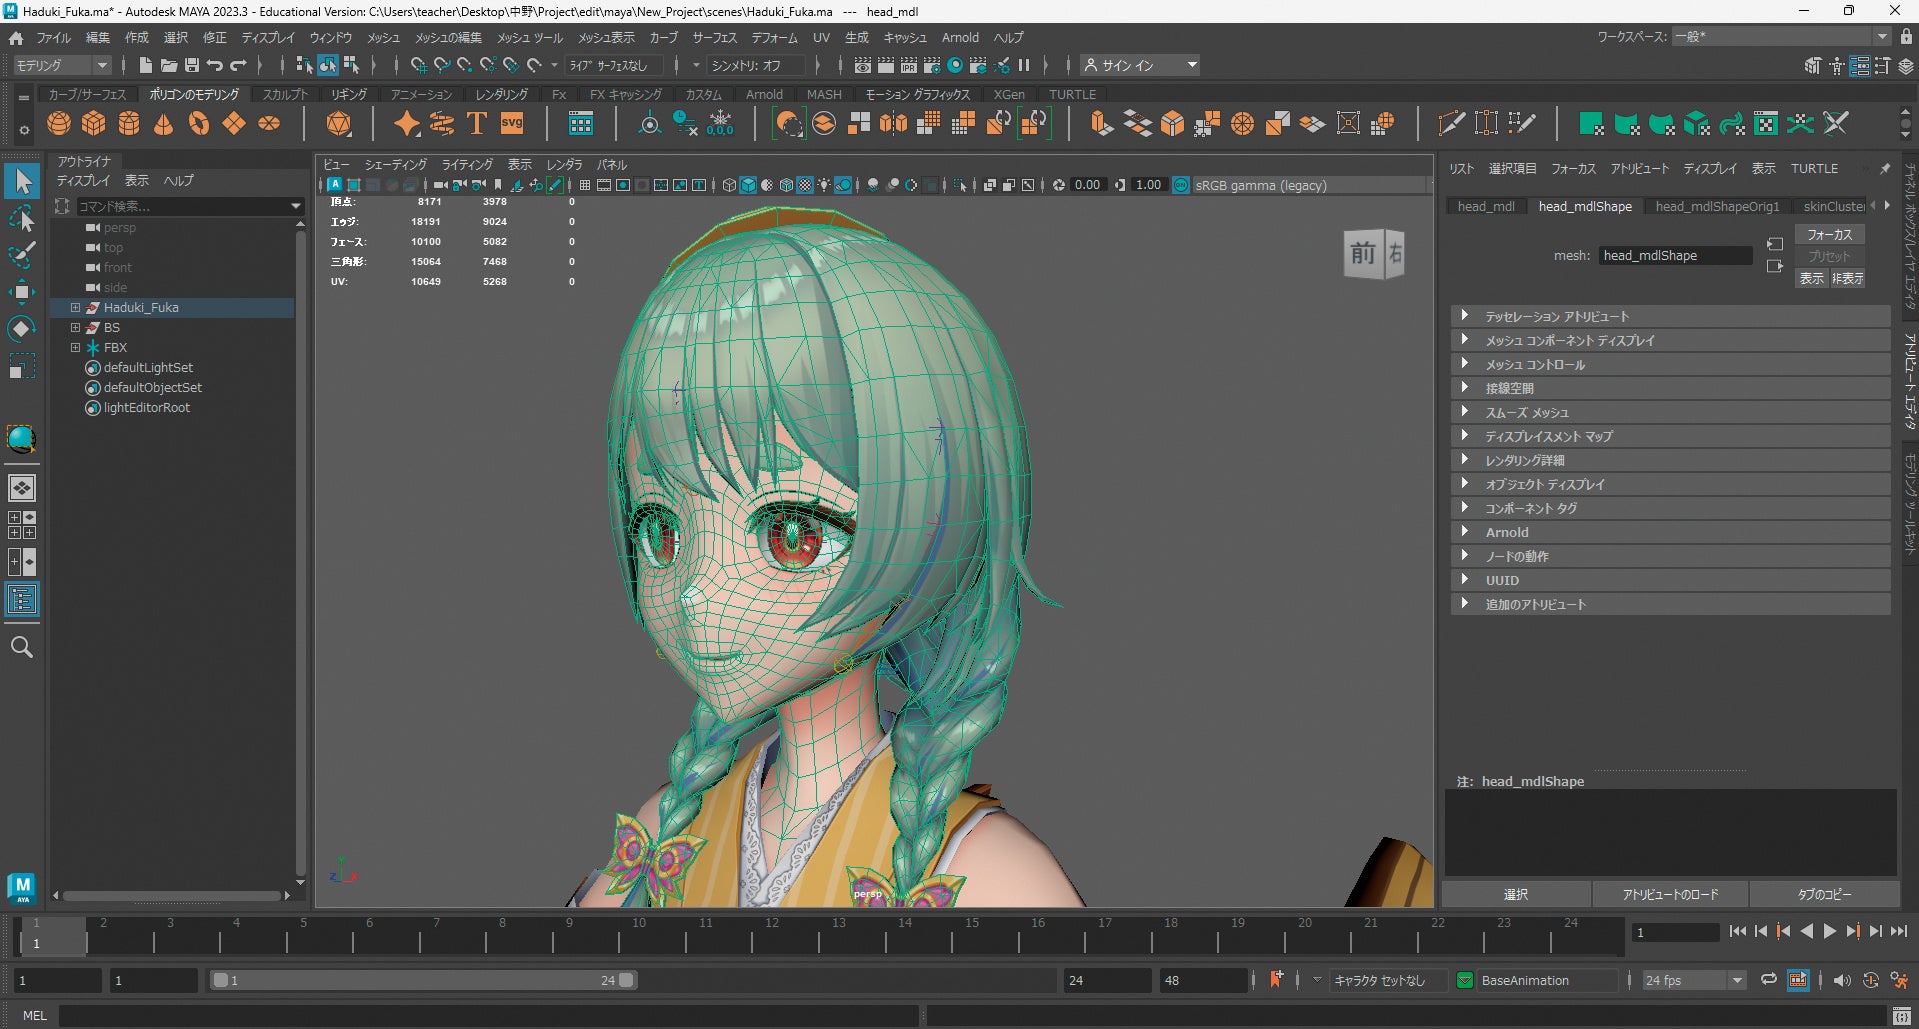This screenshot has height=1029, width=1919.
Task: Switch to the head_mdlShapeOrig1 attribute tab
Action: coord(1717,206)
